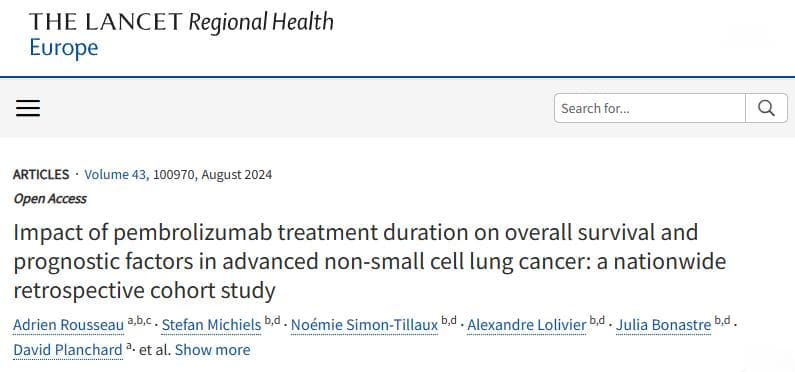Click affiliation superscript b,d after Michiels
The width and height of the screenshot is (795, 372).
[272, 321]
